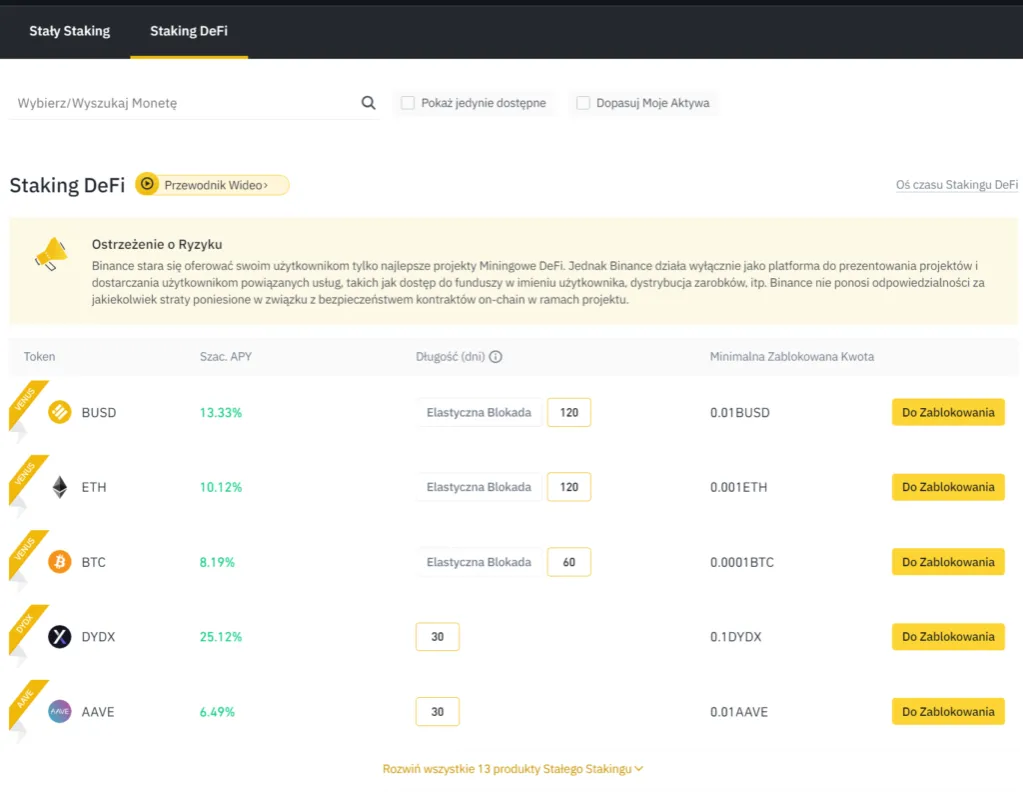Screen dimensions: 1023x794
Task: Click the 0.0001BTC minimum amount
Action: click(x=742, y=562)
